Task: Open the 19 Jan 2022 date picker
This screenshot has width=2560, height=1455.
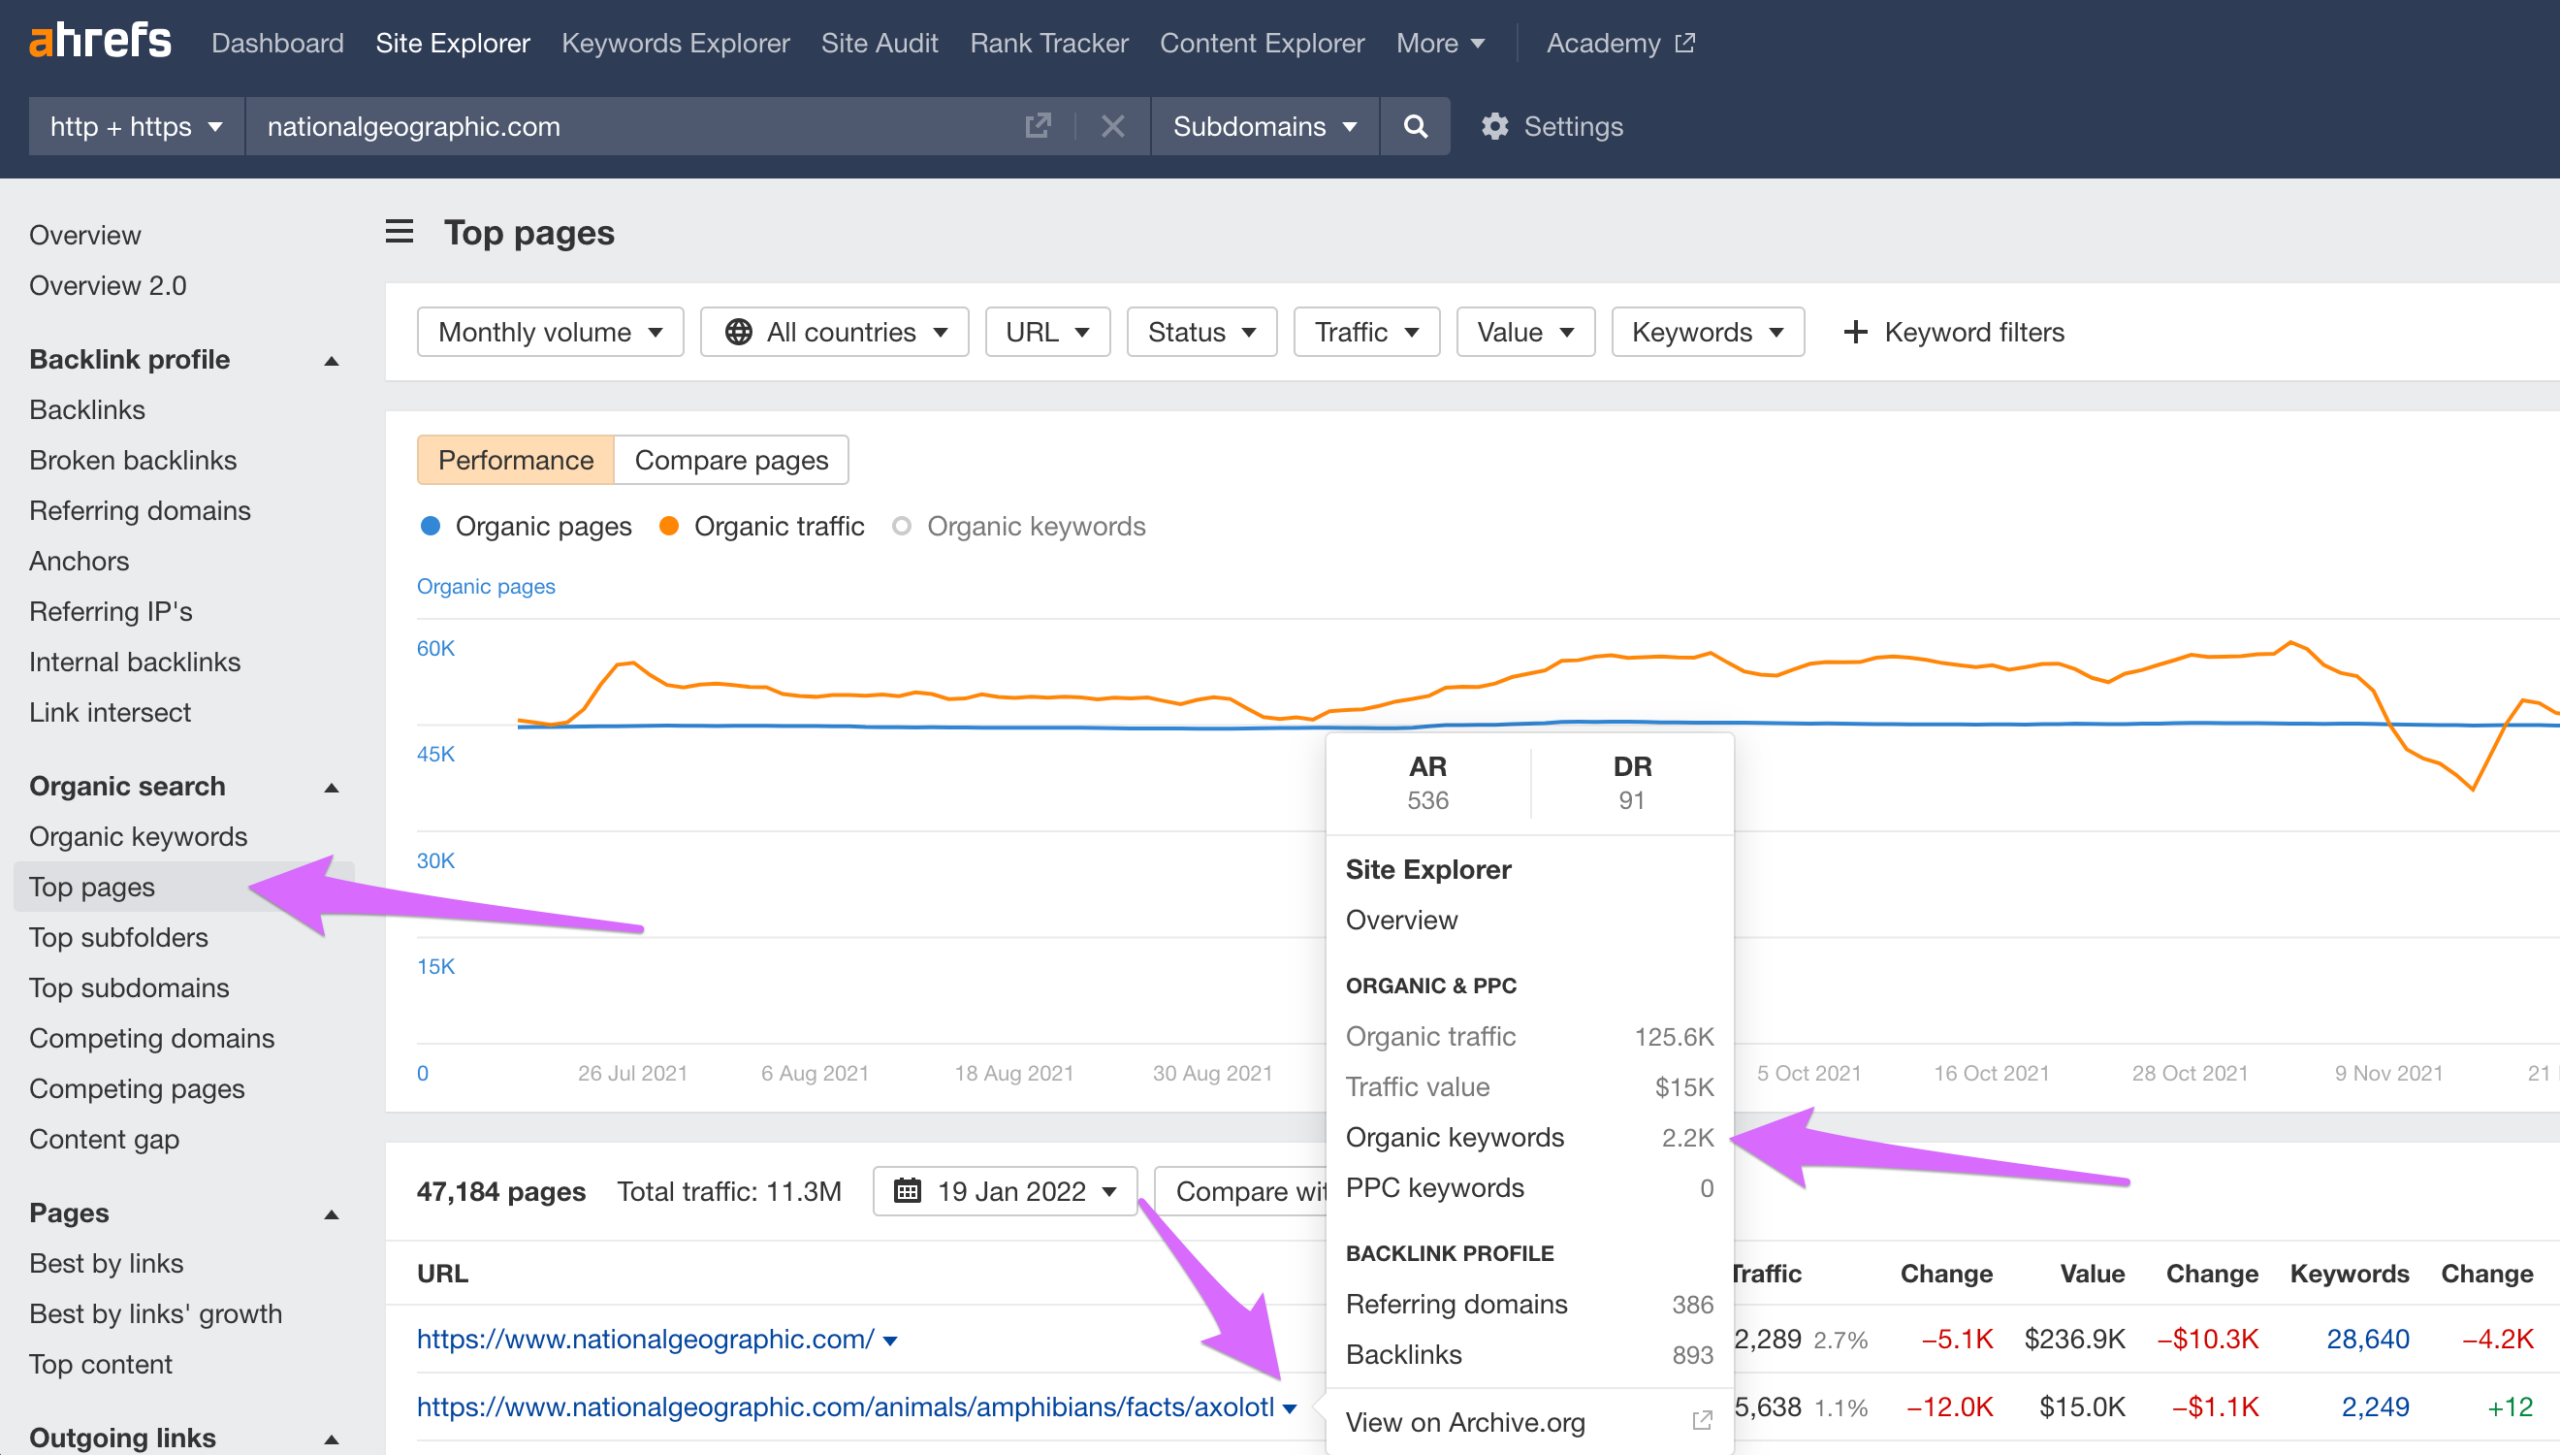Action: pyautogui.click(x=1005, y=1191)
